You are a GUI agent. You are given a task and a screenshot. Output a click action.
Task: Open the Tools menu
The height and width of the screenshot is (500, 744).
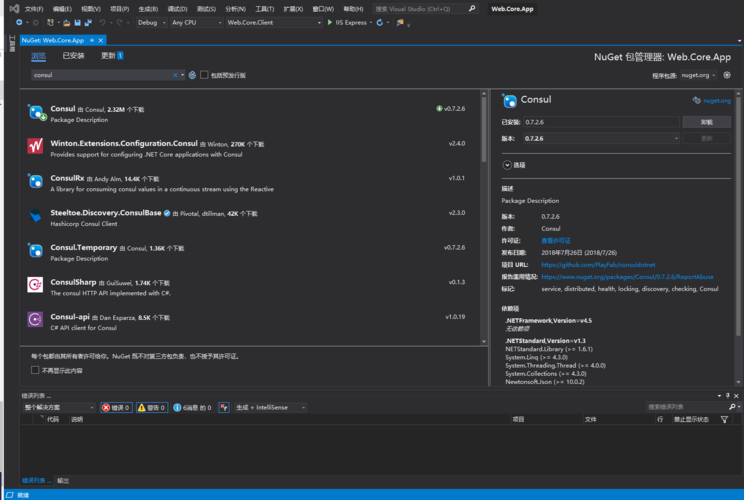click(264, 9)
